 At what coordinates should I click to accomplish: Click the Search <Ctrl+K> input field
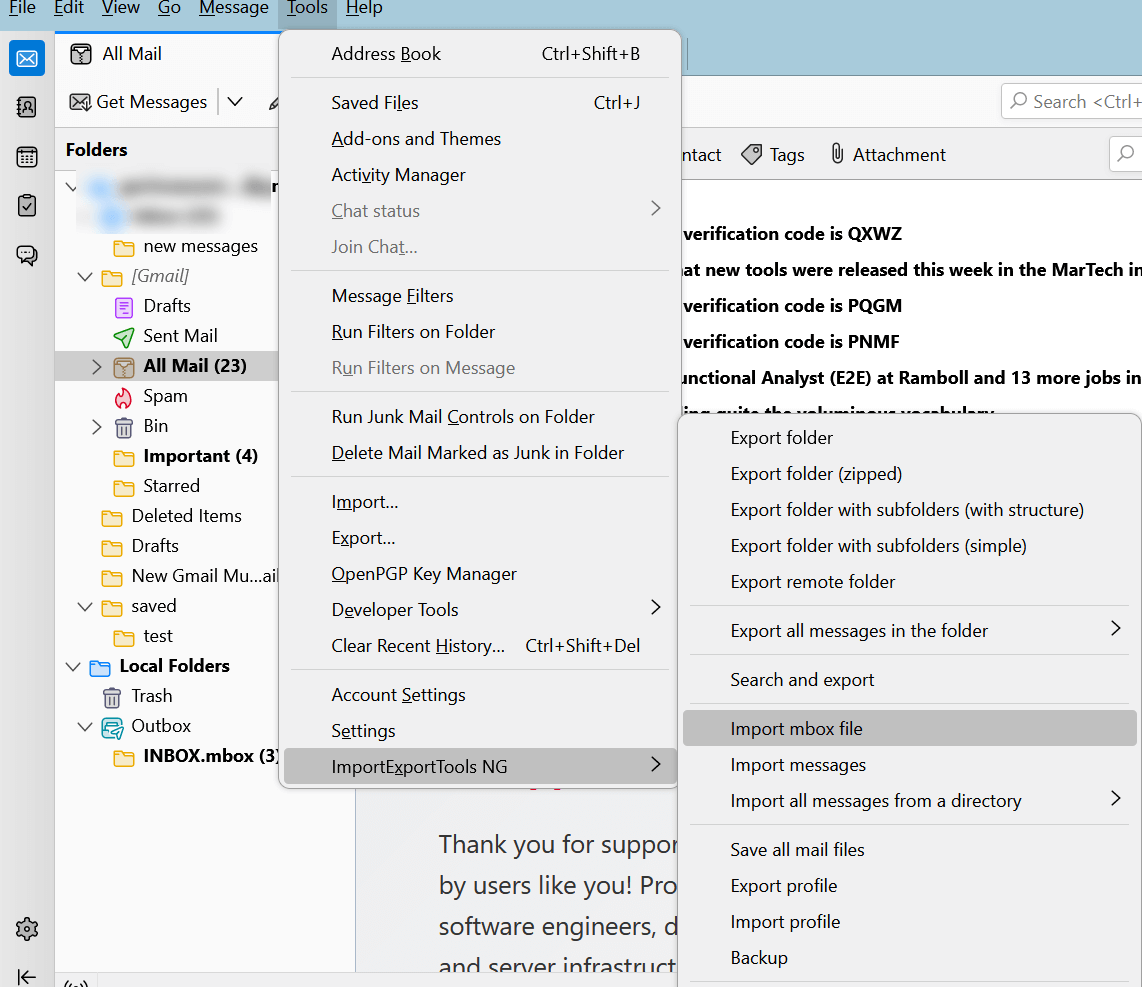coord(1072,101)
